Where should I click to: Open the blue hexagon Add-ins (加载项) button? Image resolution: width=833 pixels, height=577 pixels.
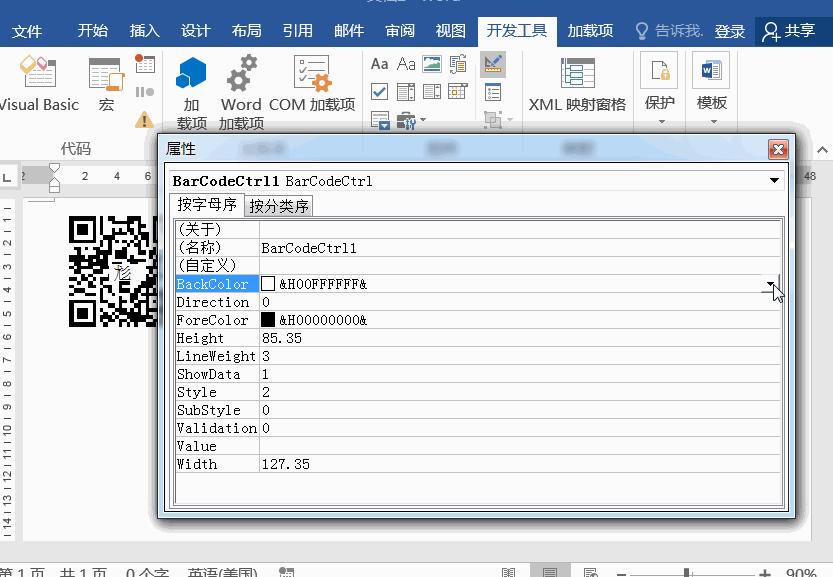191,93
